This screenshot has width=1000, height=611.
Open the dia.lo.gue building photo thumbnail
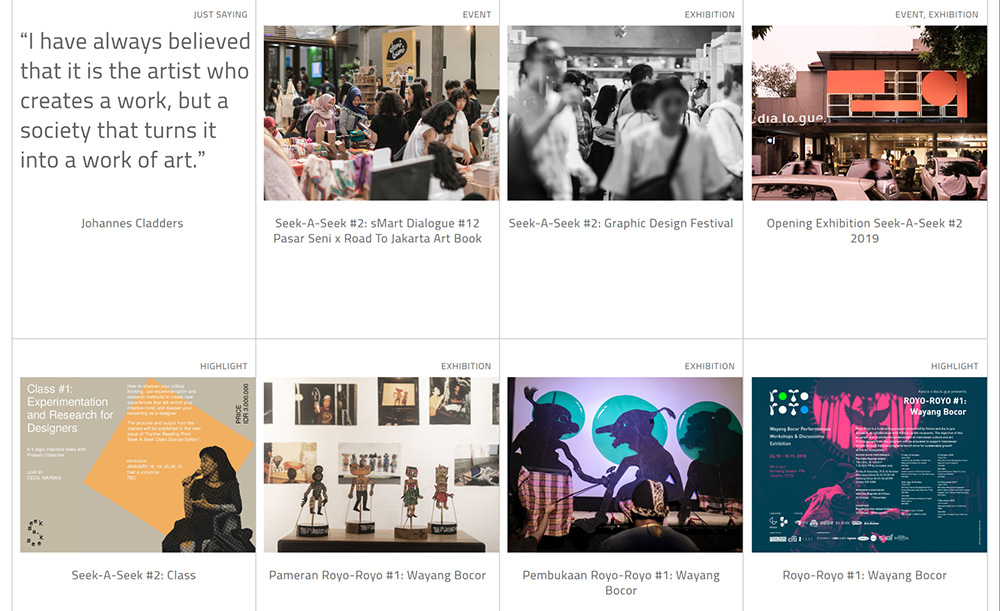(869, 113)
